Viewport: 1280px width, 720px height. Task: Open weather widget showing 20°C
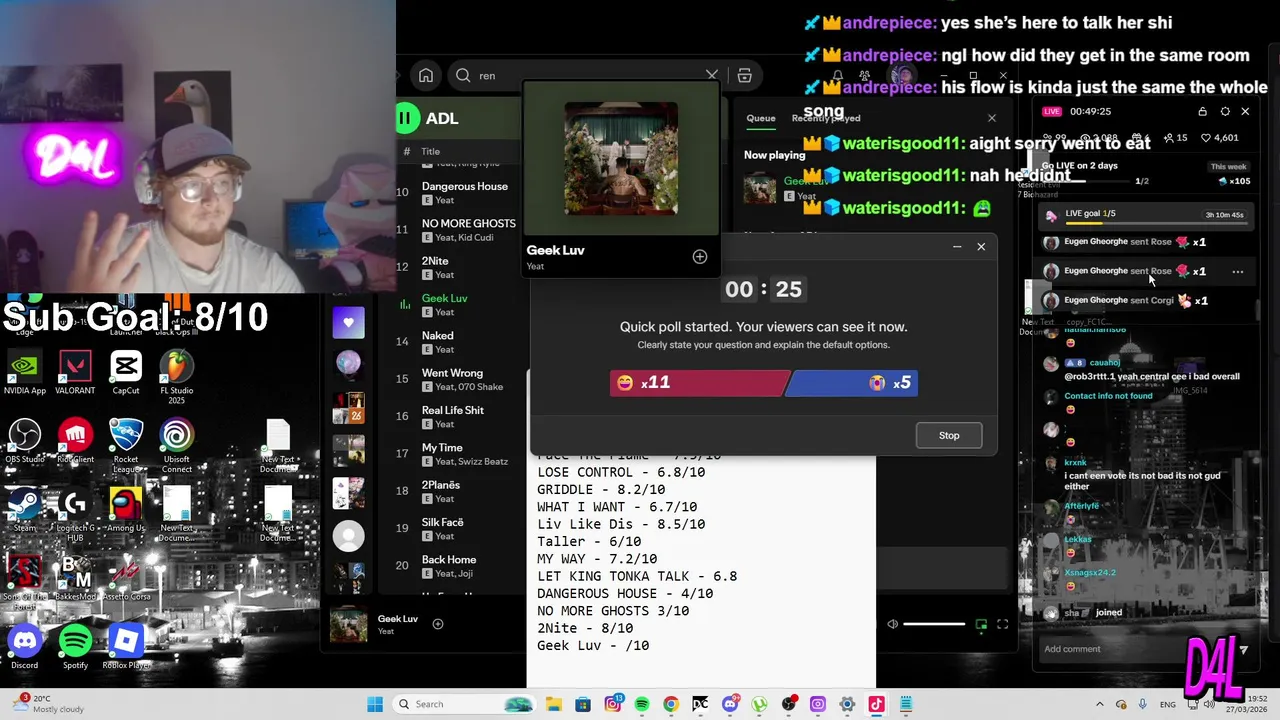(50, 704)
